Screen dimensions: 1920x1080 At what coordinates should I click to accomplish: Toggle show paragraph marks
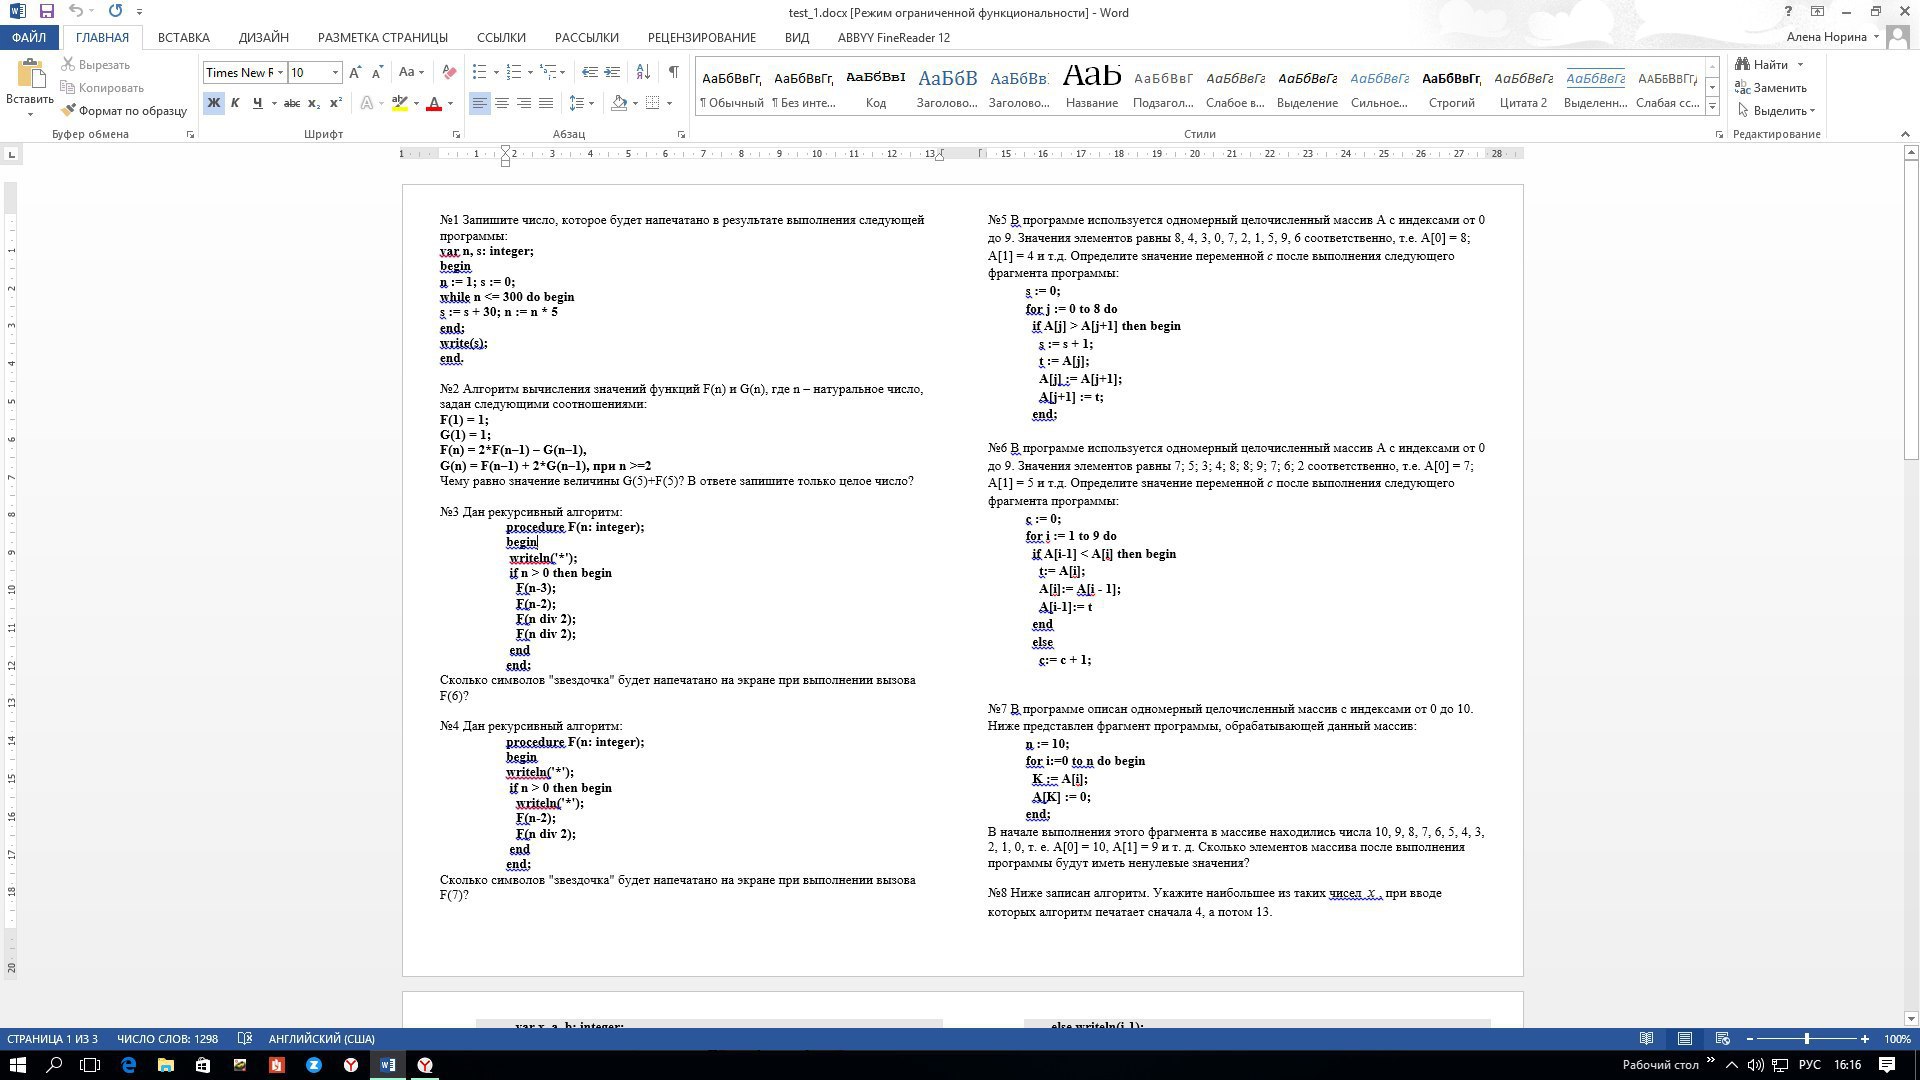click(x=673, y=72)
